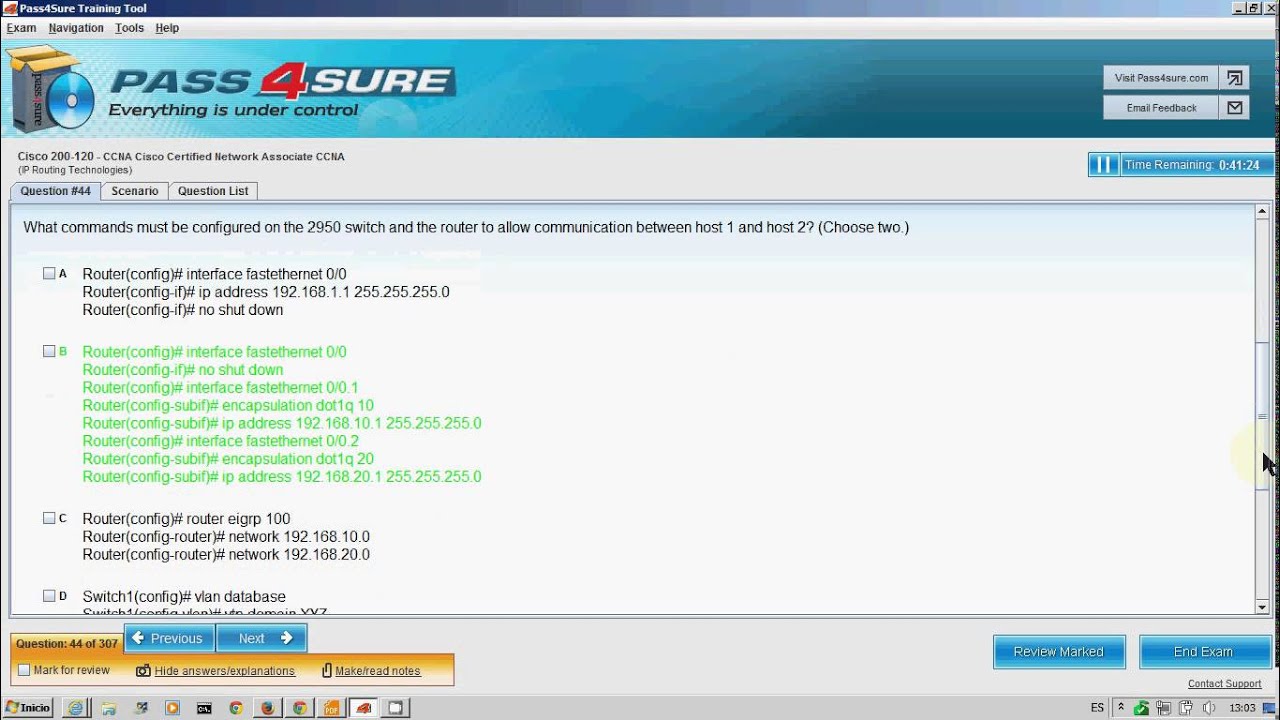The height and width of the screenshot is (720, 1280).
Task: Open the Navigation menu
Action: (76, 28)
